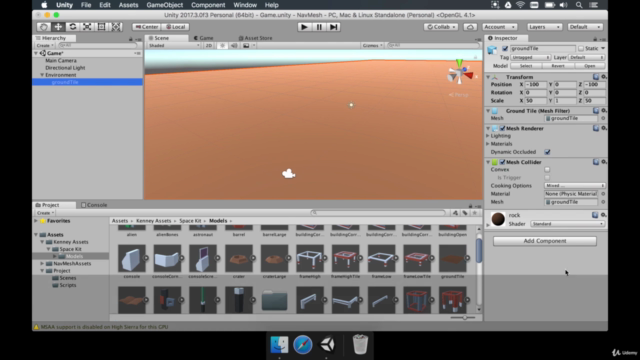Select the Rect transform tool
Image resolution: width=640 pixels, height=360 pixels.
[101, 27]
